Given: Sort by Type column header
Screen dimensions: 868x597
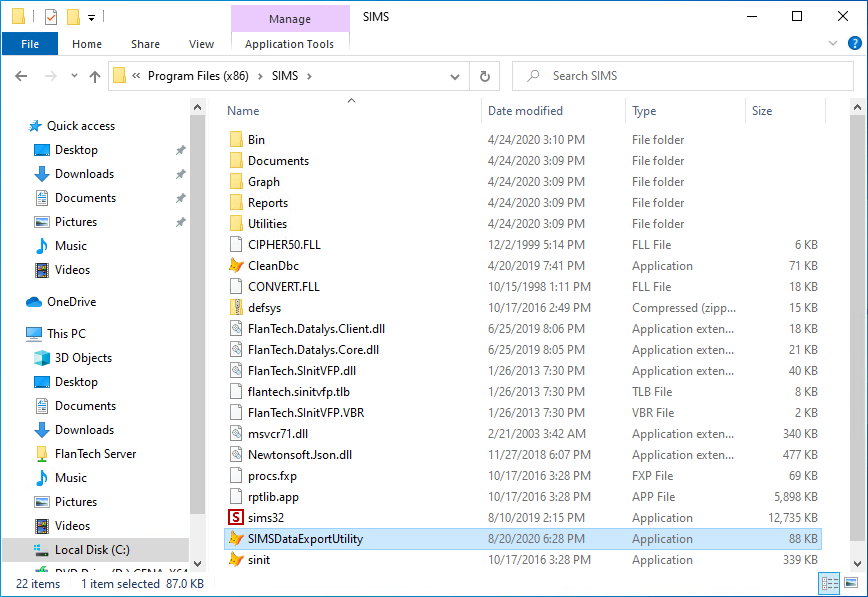Looking at the screenshot, I should click(x=644, y=111).
